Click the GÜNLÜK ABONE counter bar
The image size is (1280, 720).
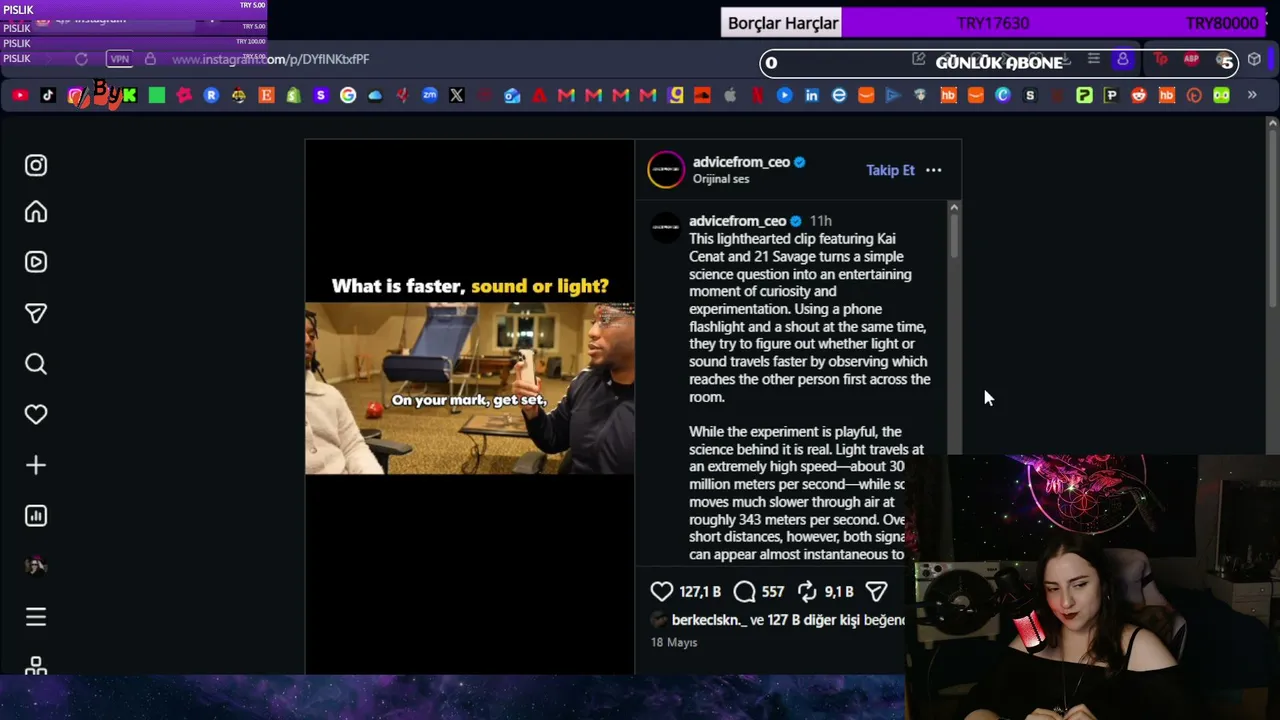pyautogui.click(x=999, y=63)
